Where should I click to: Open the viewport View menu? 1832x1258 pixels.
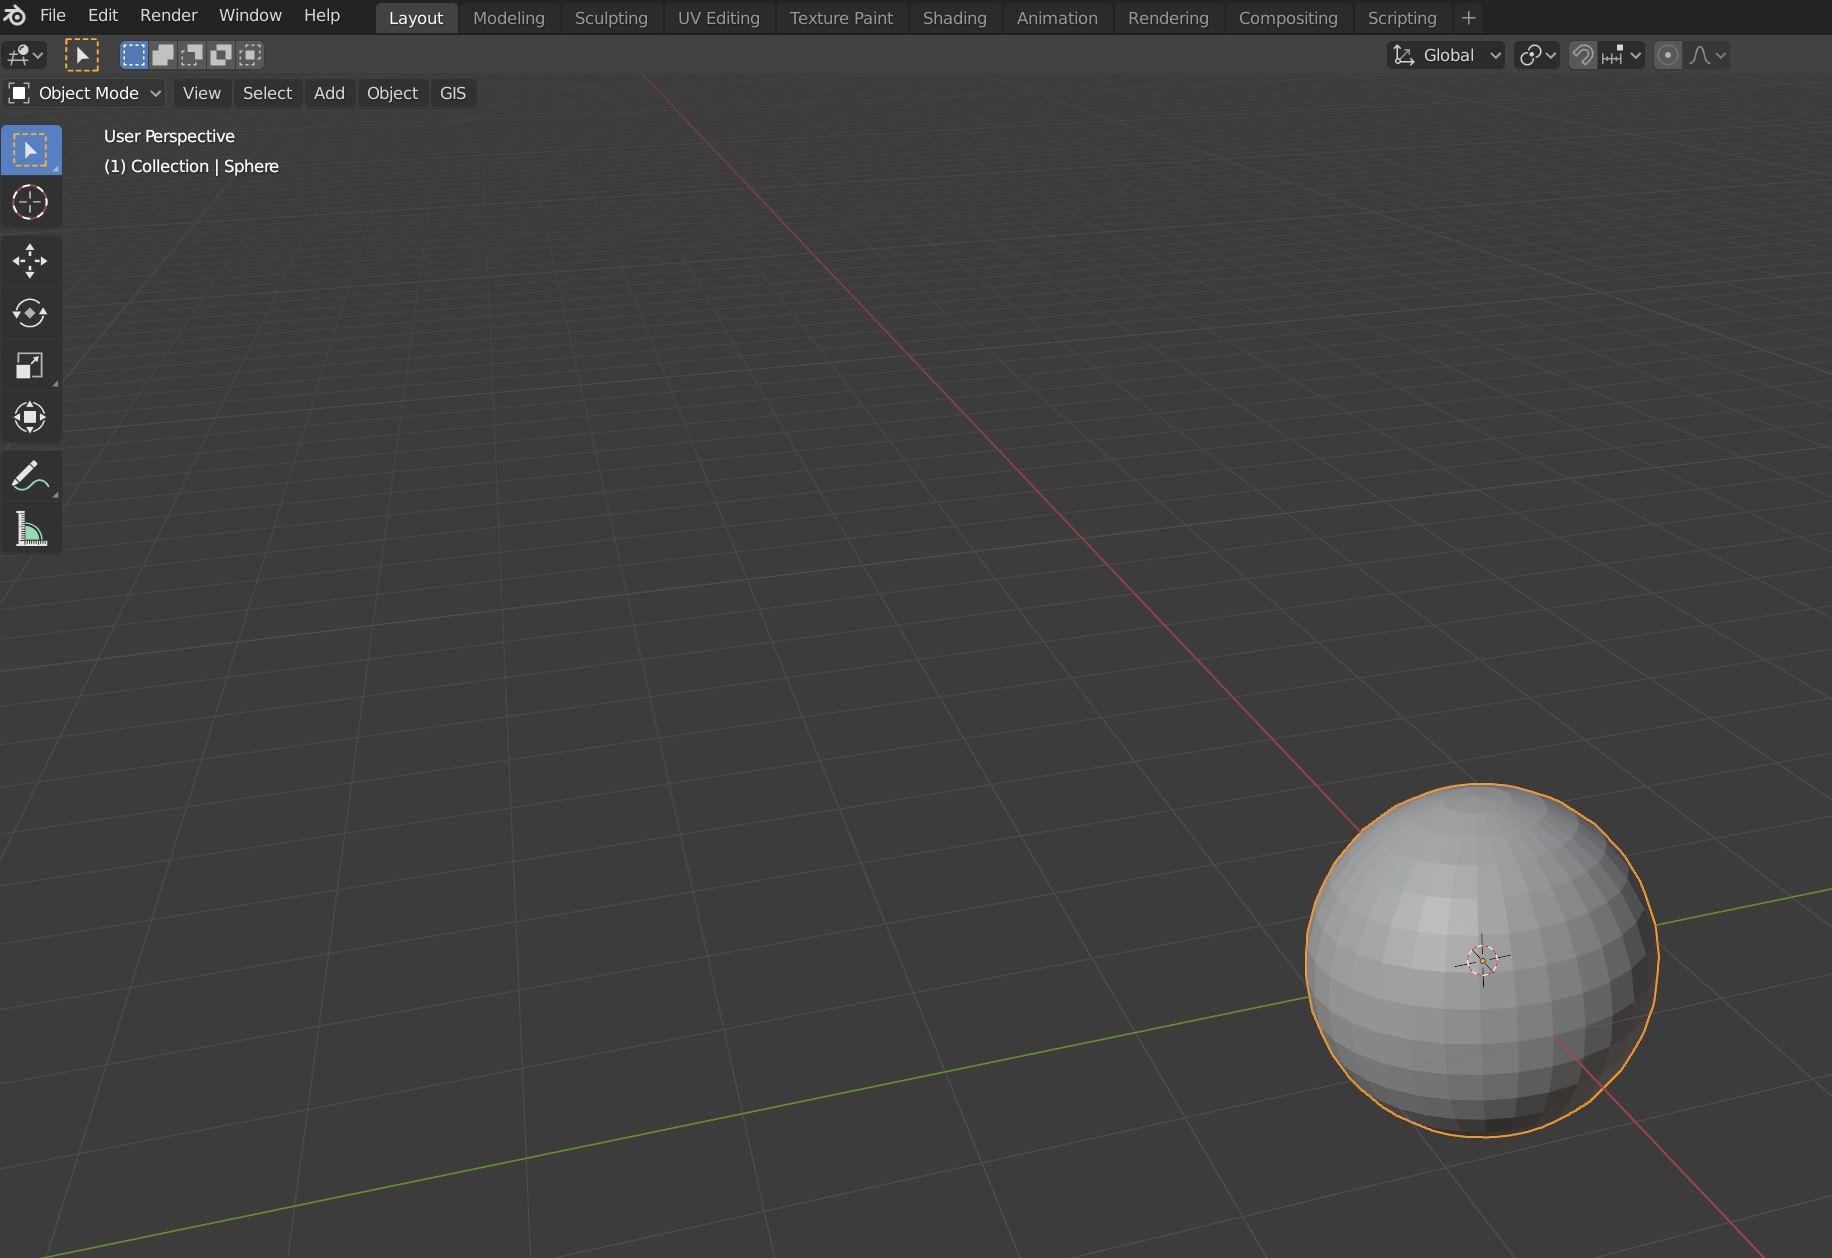pyautogui.click(x=202, y=93)
